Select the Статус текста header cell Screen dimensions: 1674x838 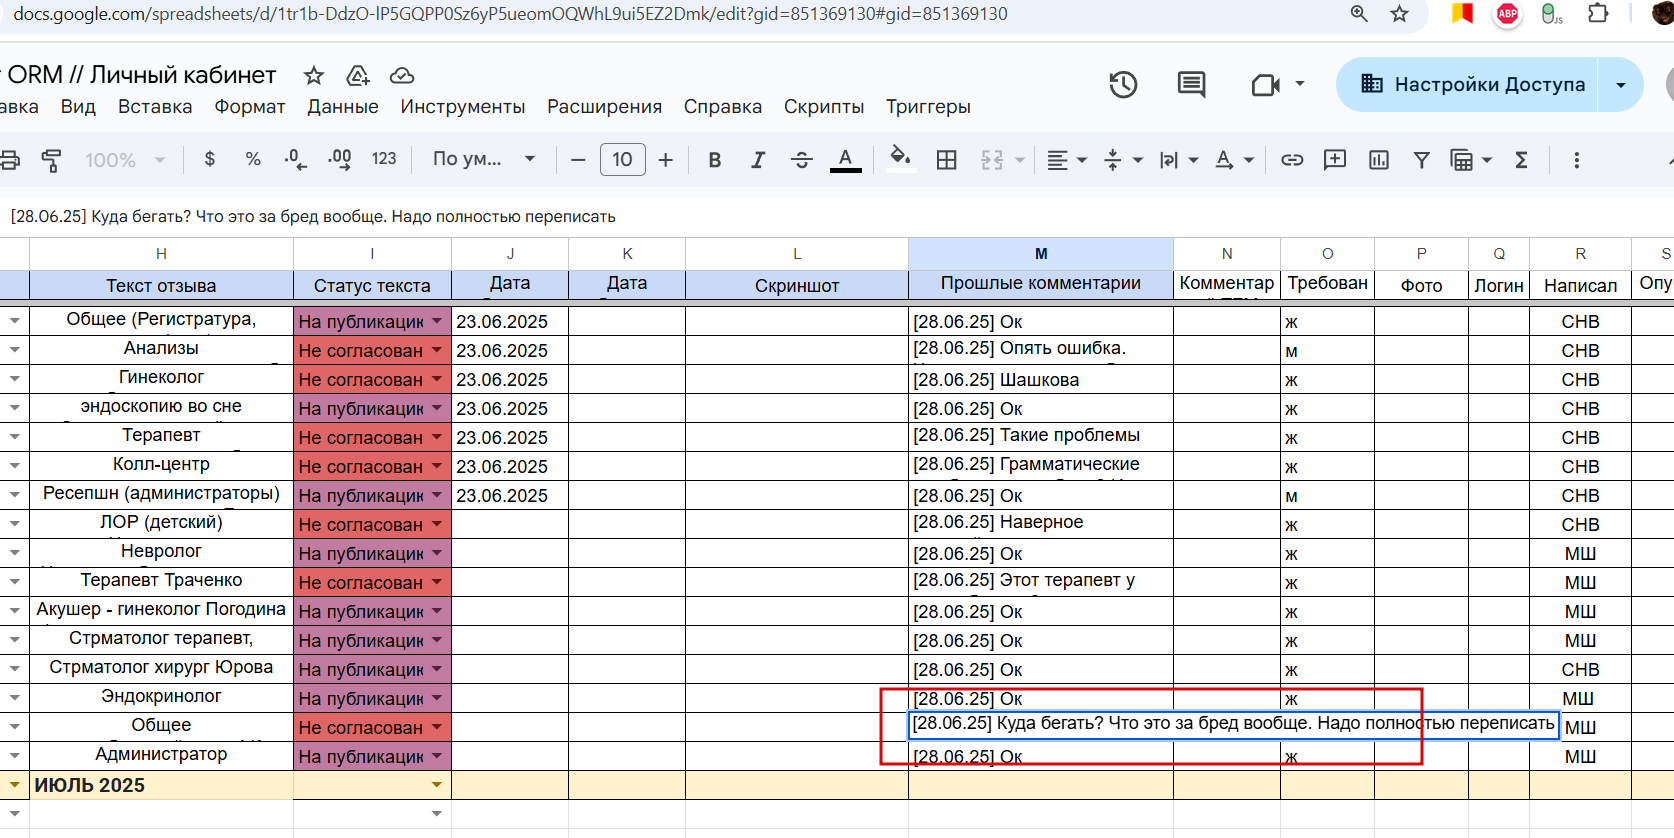click(372, 285)
